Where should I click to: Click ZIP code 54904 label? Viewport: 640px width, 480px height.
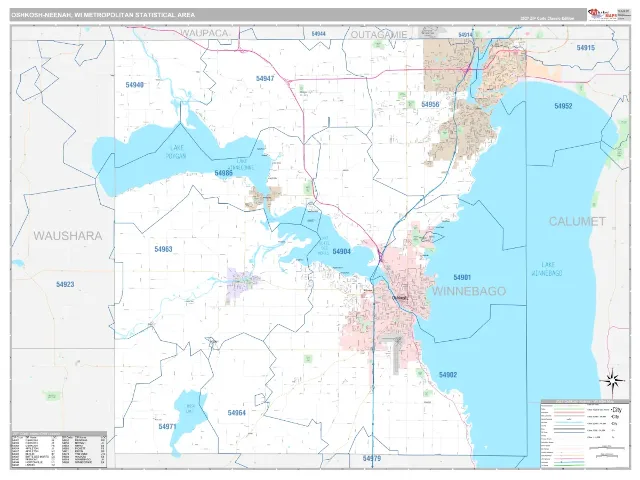(x=342, y=251)
